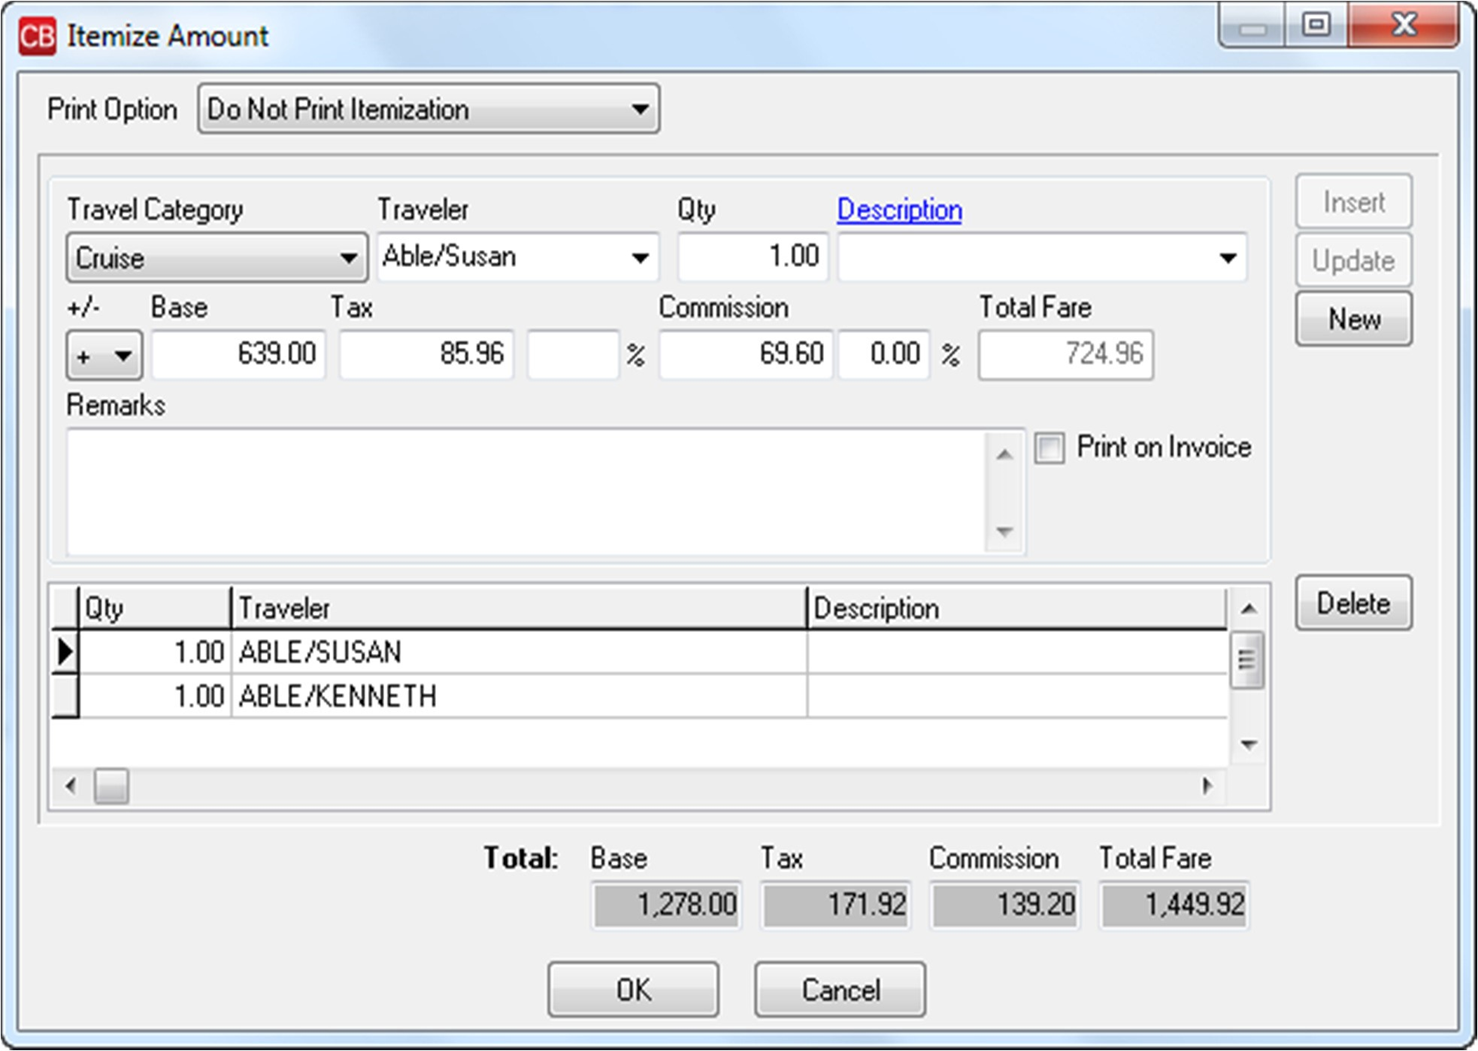The height and width of the screenshot is (1051, 1478).
Task: Select the ABLE/KENNETH row in the grid
Action: (640, 696)
